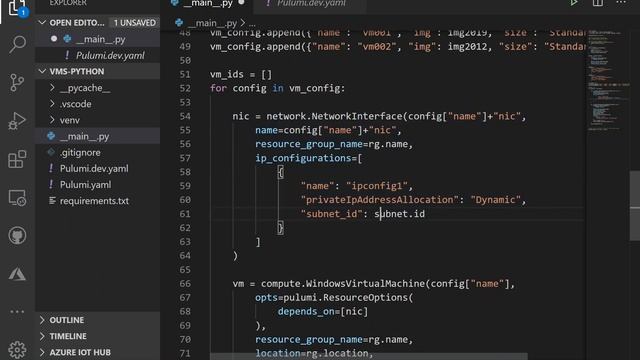Click "depends_on=[nic]" on line 68
640x360 pixels.
(323, 312)
